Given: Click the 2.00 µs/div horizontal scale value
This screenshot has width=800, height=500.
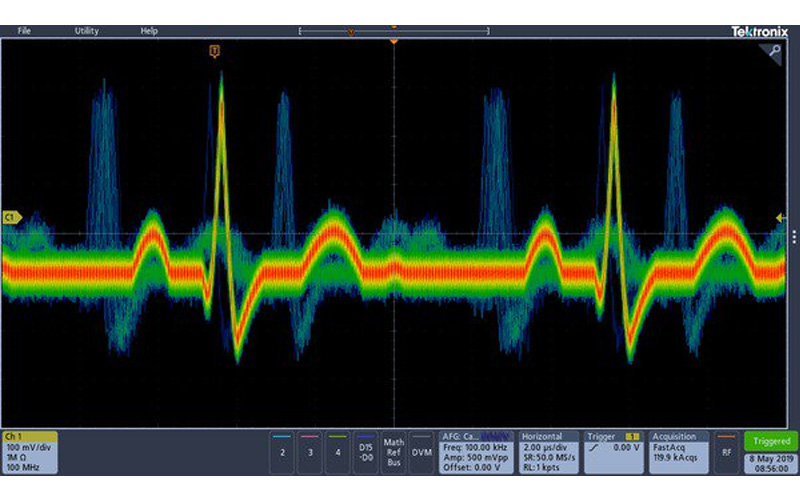Looking at the screenshot, I should pos(547,447).
